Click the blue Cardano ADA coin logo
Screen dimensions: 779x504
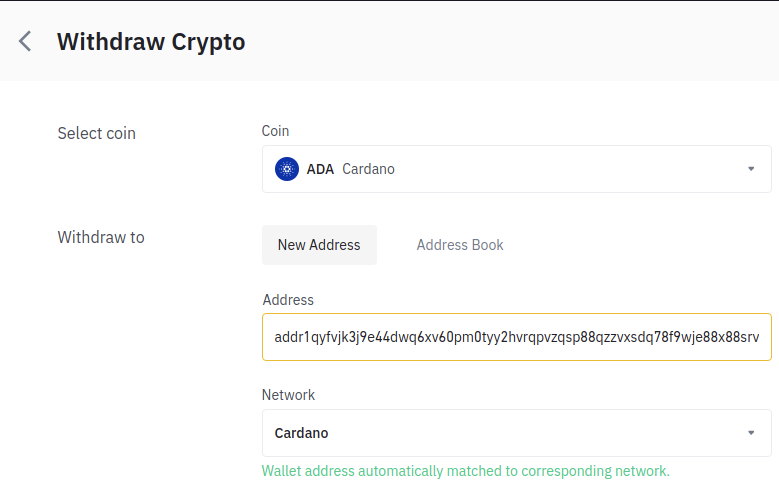[x=287, y=169]
